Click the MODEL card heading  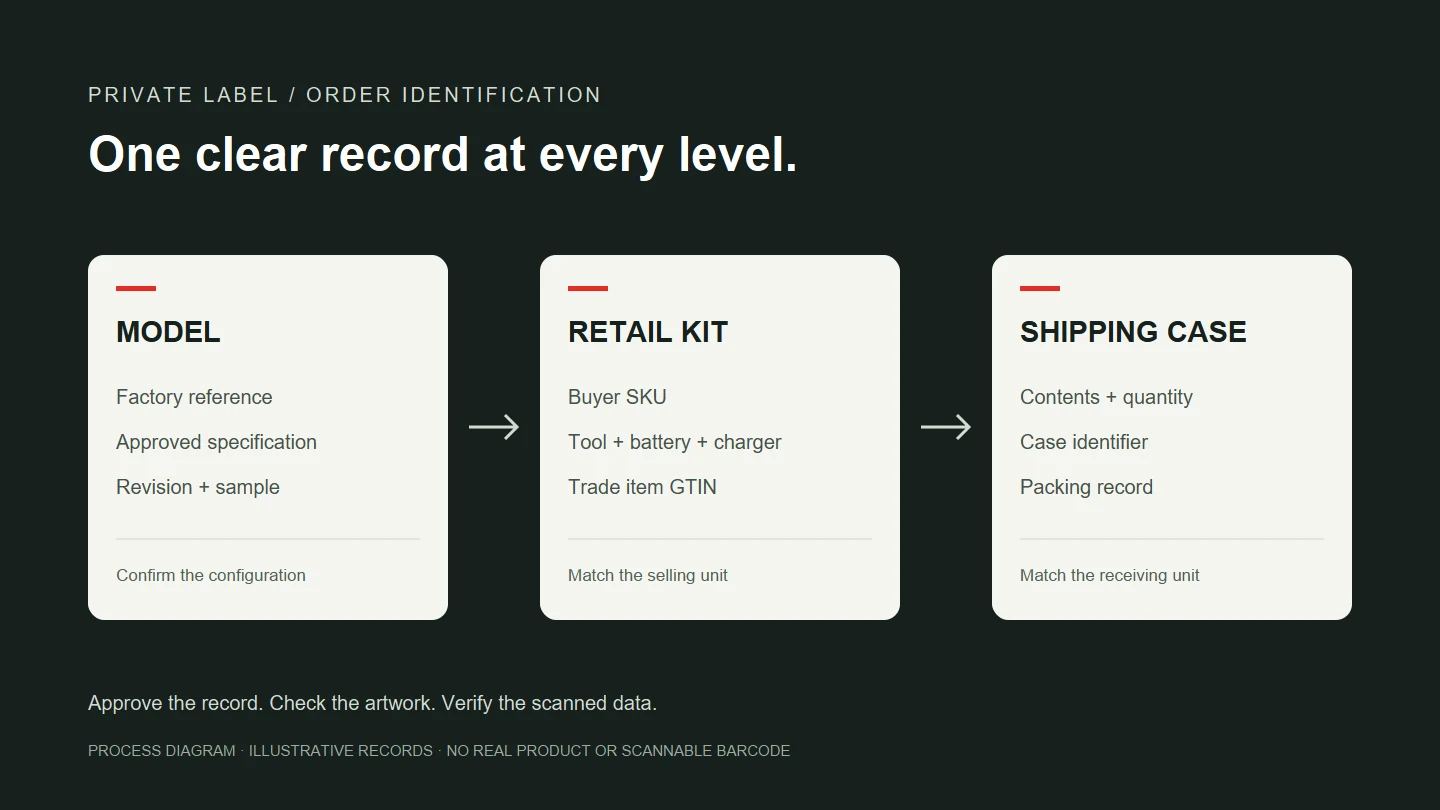168,332
